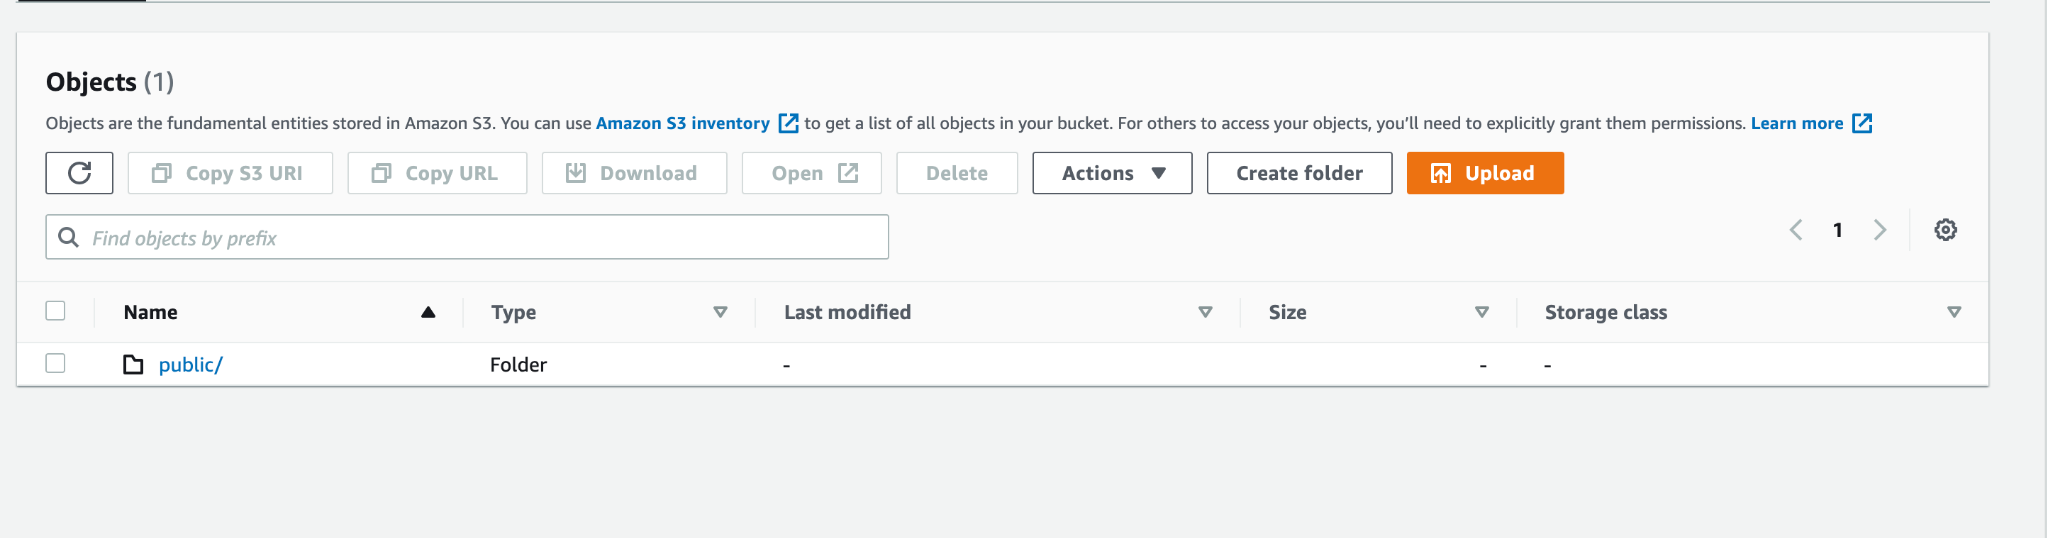2048x538 pixels.
Task: Open the public/ folder link
Action: 190,364
